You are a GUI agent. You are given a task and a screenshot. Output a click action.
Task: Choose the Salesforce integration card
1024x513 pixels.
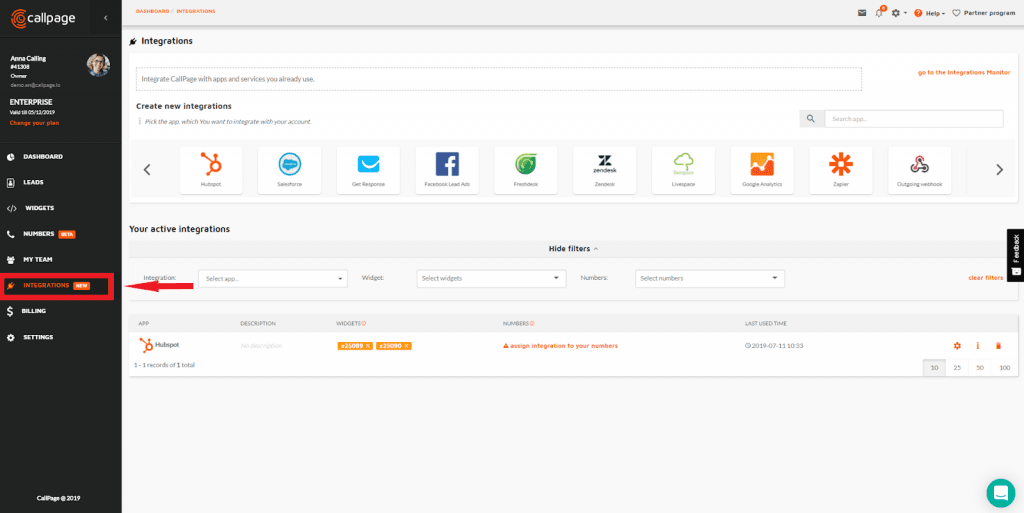(x=289, y=170)
